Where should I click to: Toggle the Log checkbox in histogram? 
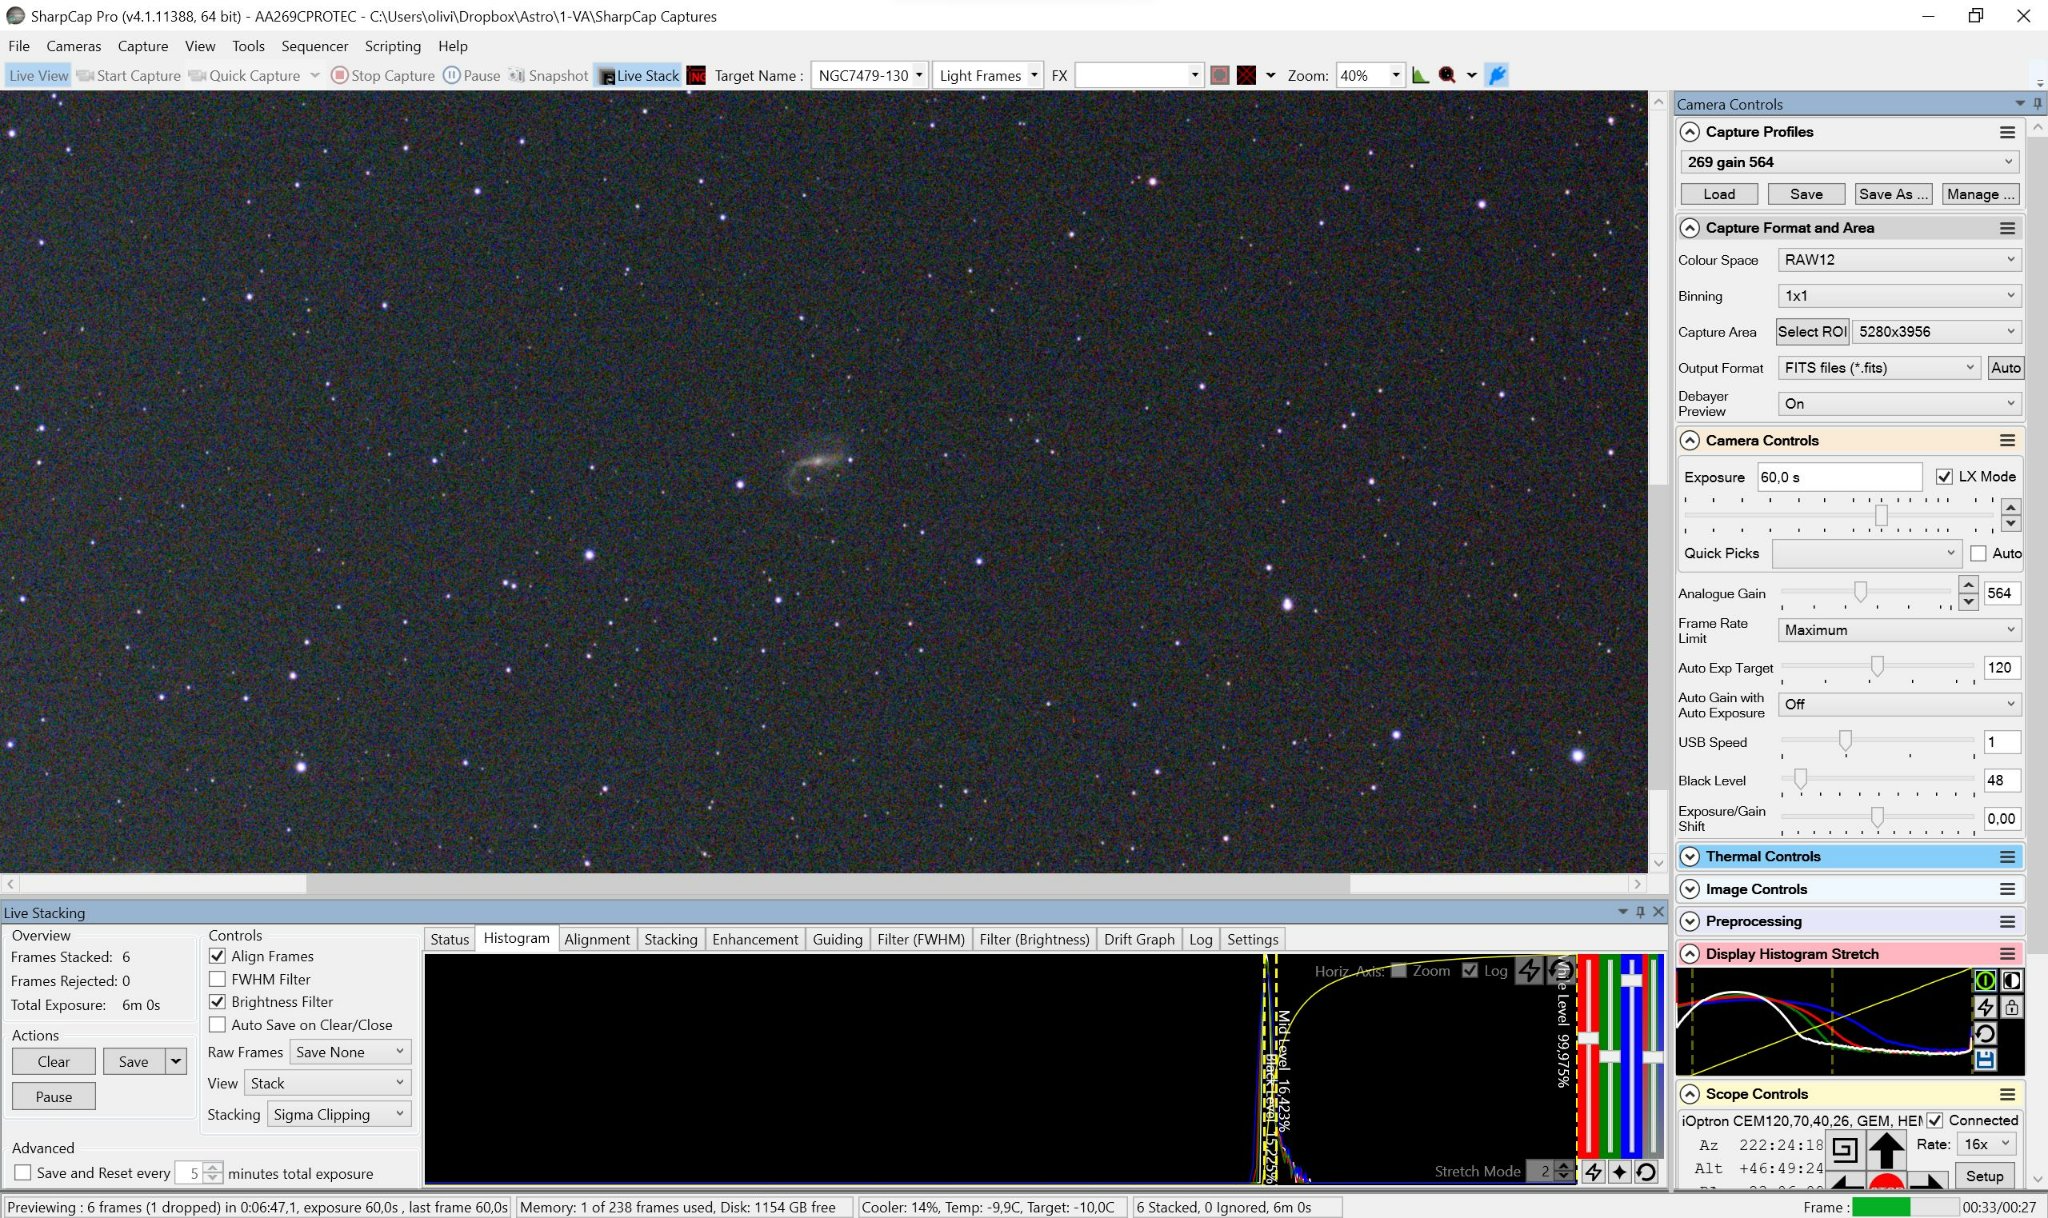[x=1470, y=970]
